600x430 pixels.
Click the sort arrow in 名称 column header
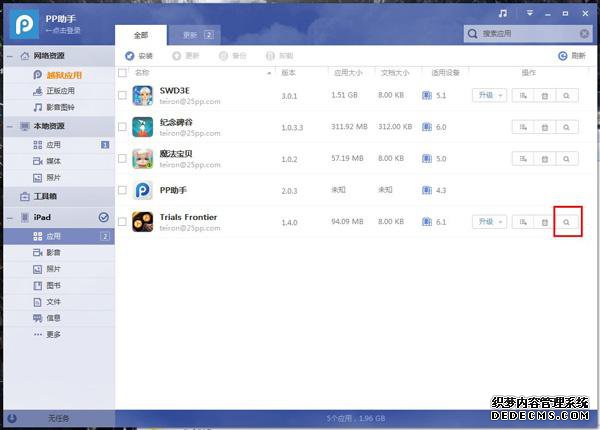coord(269,73)
